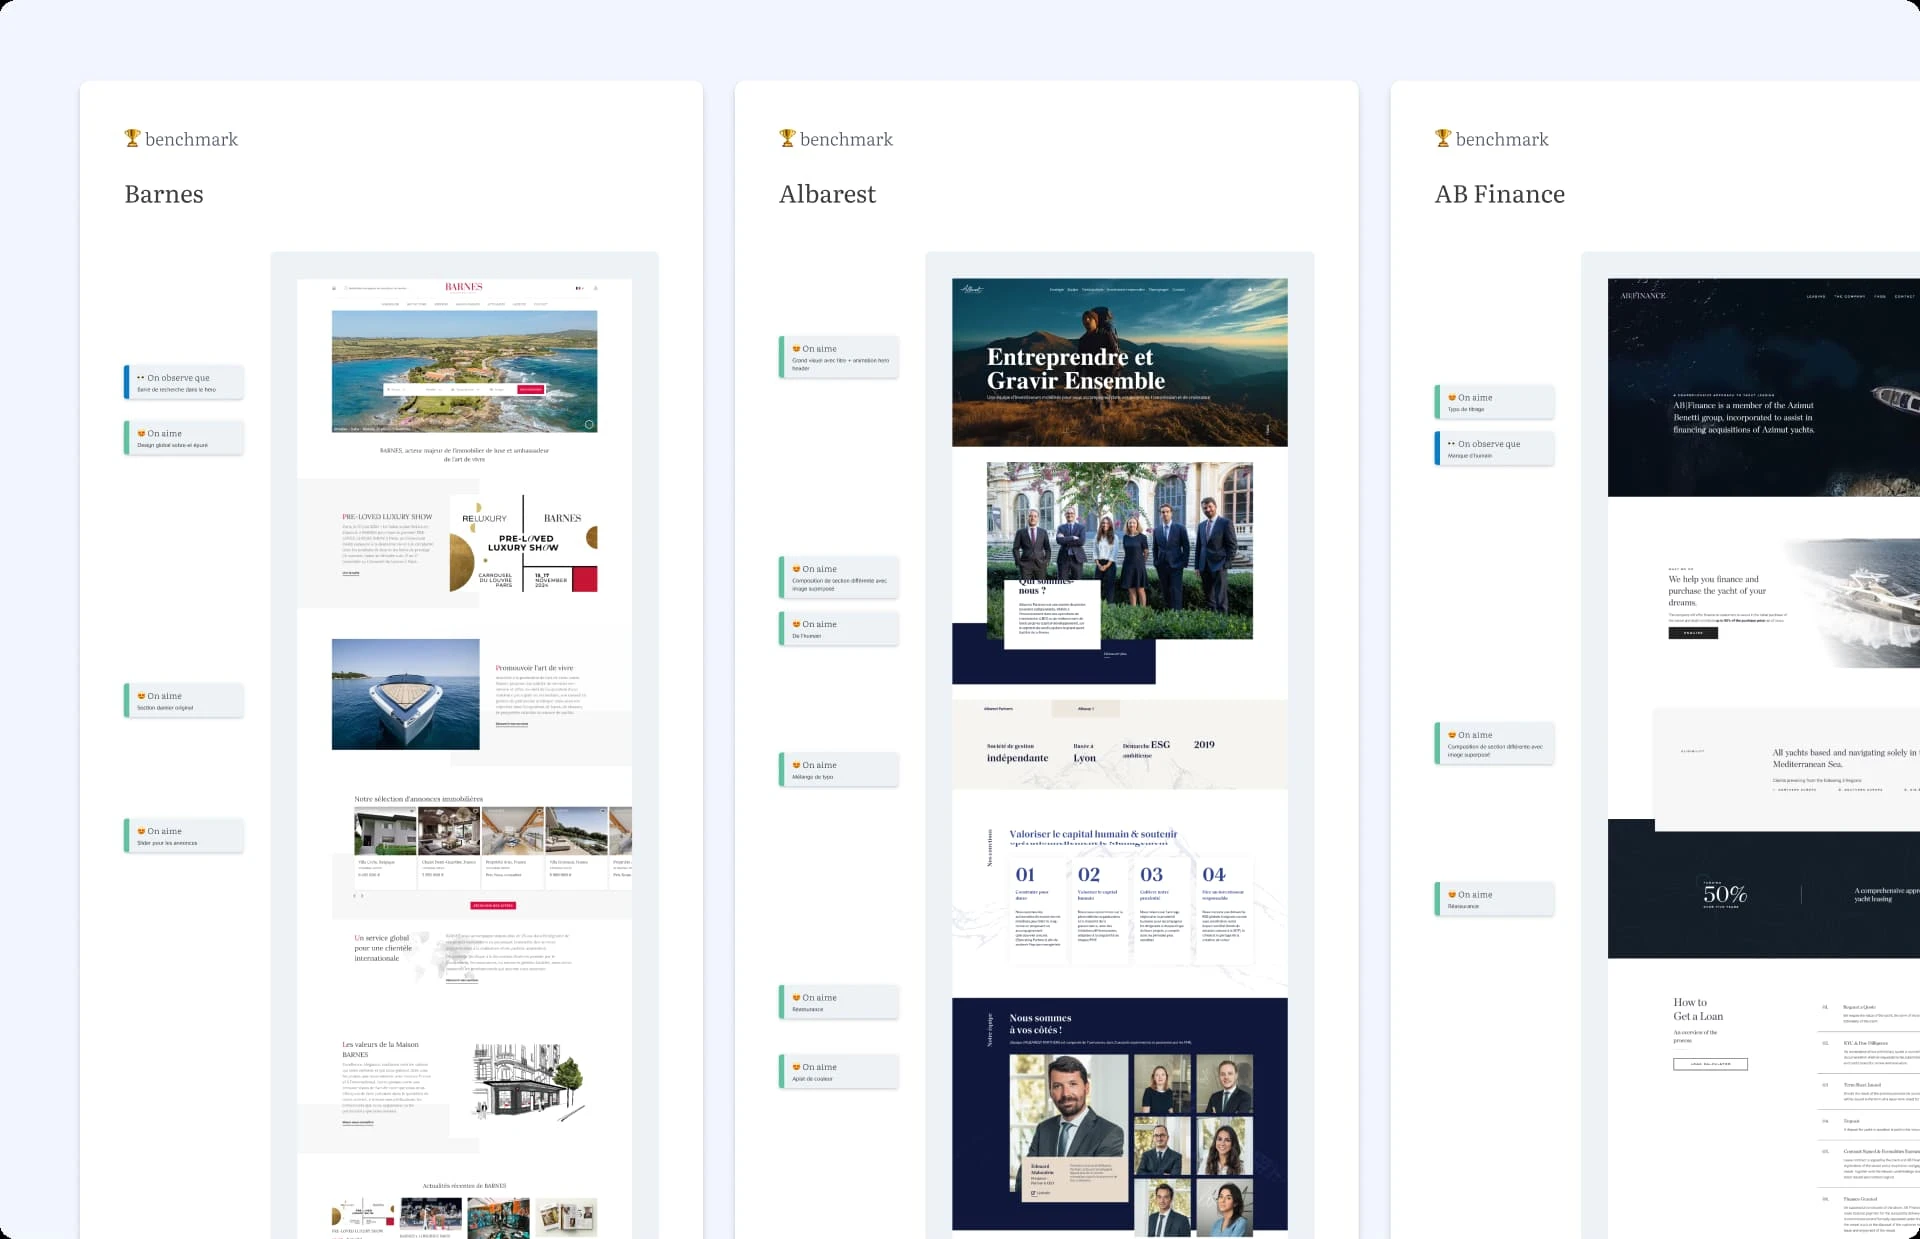The image size is (1920, 1239).
Task: Click the 'All yachts based and navigating' text
Action: coord(1845,758)
